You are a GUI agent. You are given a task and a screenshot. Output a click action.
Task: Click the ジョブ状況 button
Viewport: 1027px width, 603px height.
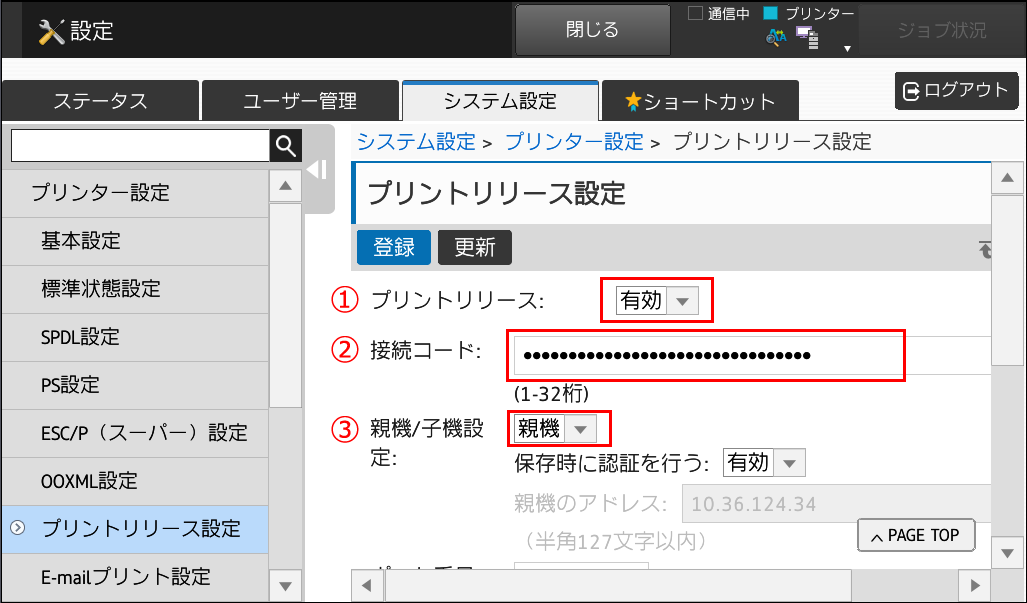pos(942,30)
